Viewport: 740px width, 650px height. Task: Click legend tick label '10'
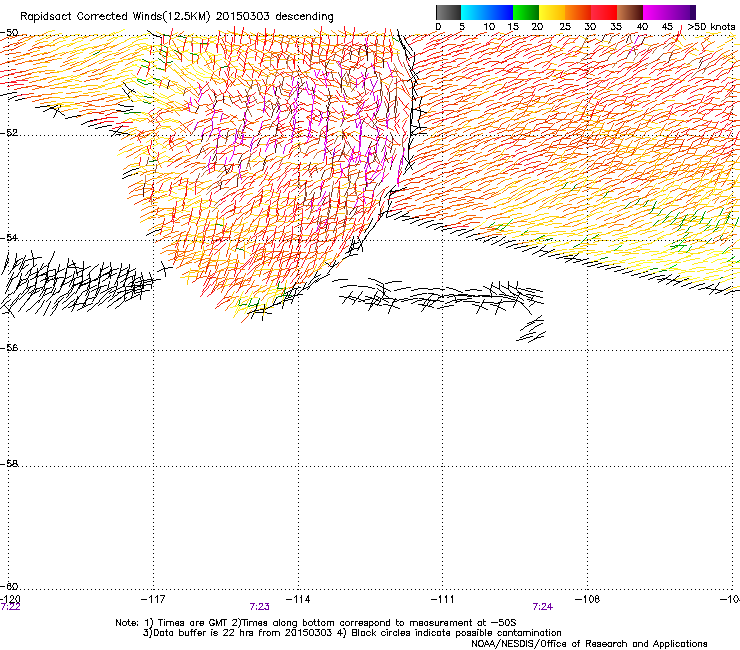489,27
